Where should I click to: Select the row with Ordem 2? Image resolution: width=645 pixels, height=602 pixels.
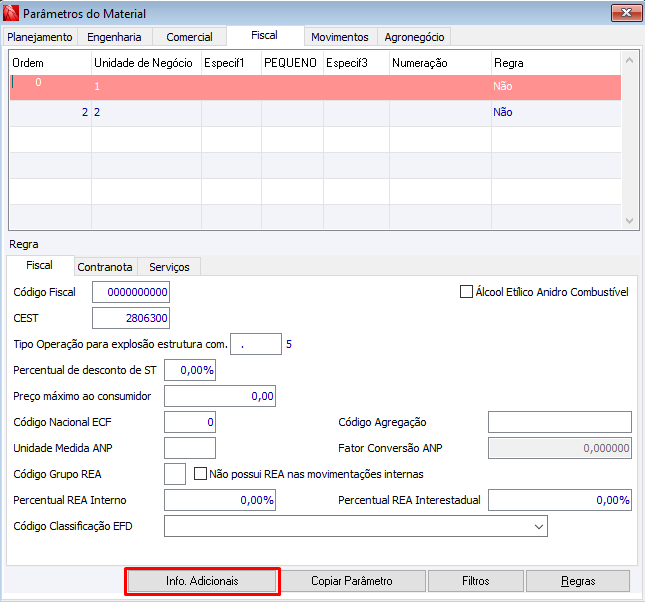[316, 113]
